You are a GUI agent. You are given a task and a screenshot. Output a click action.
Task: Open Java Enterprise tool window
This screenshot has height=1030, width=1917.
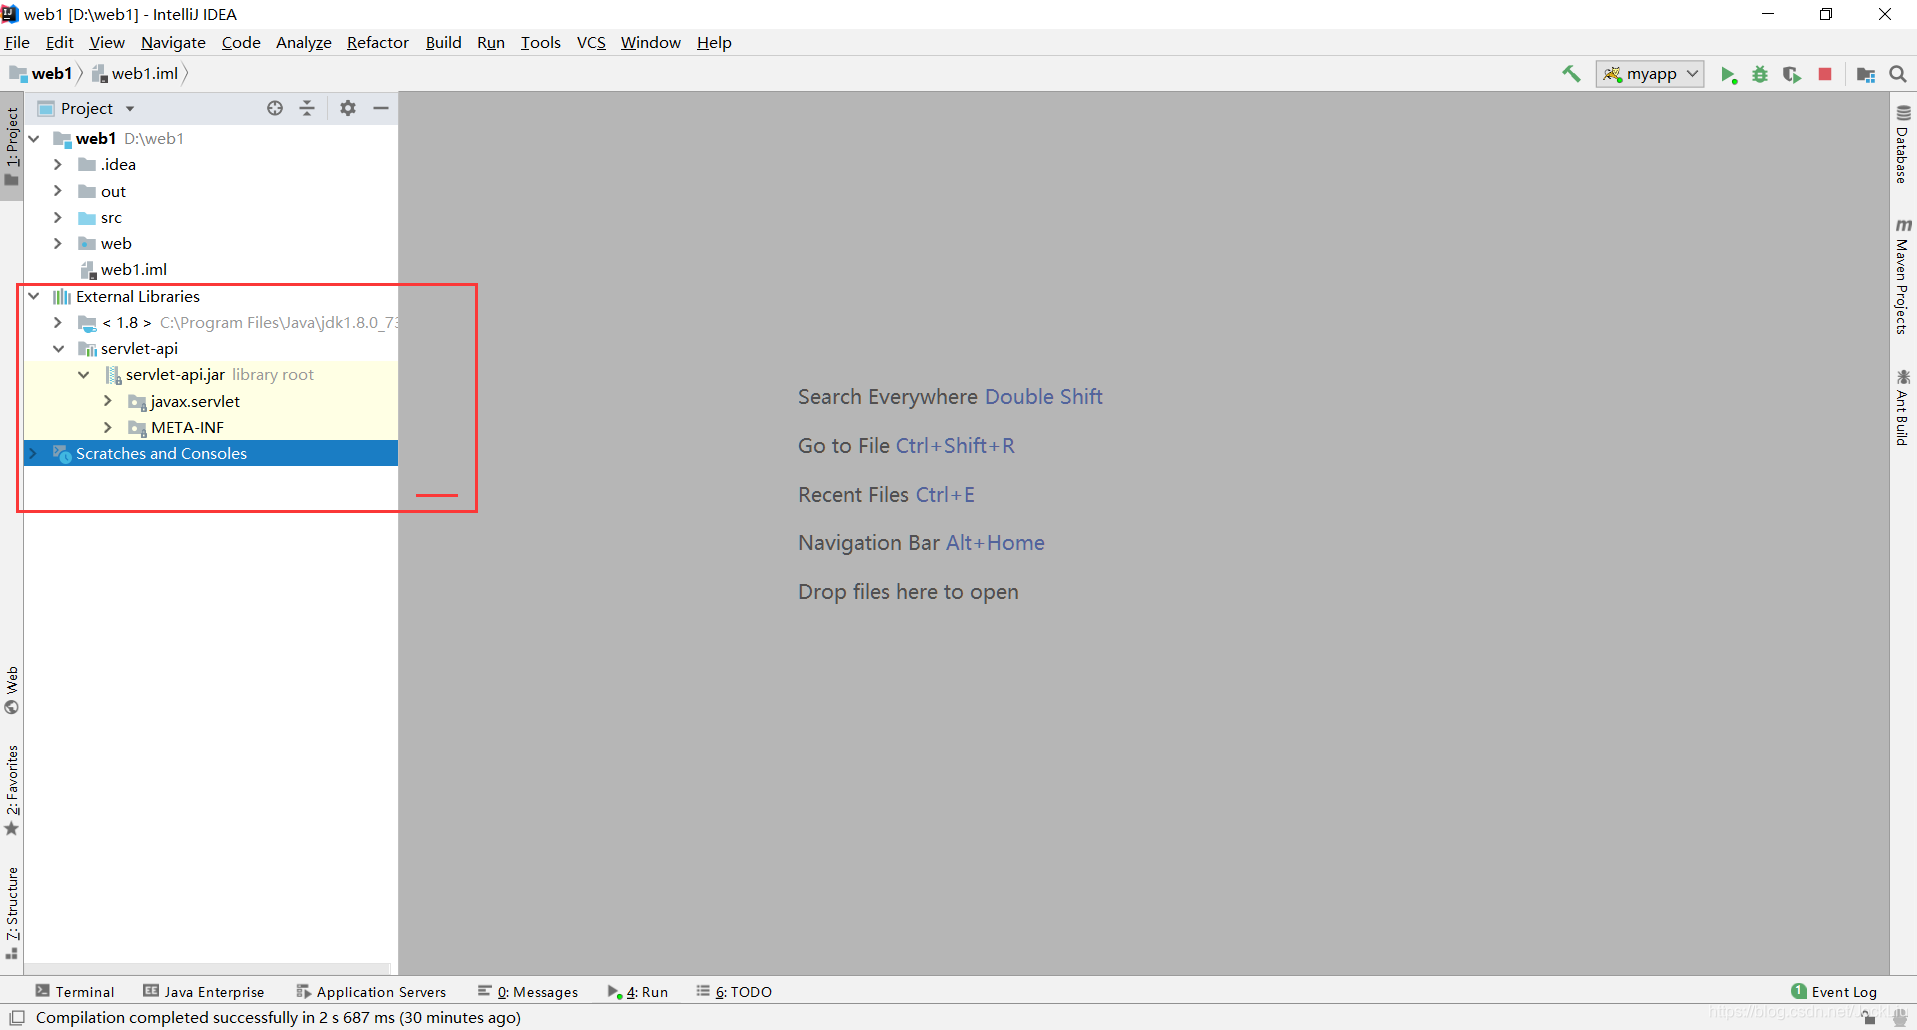point(204,992)
